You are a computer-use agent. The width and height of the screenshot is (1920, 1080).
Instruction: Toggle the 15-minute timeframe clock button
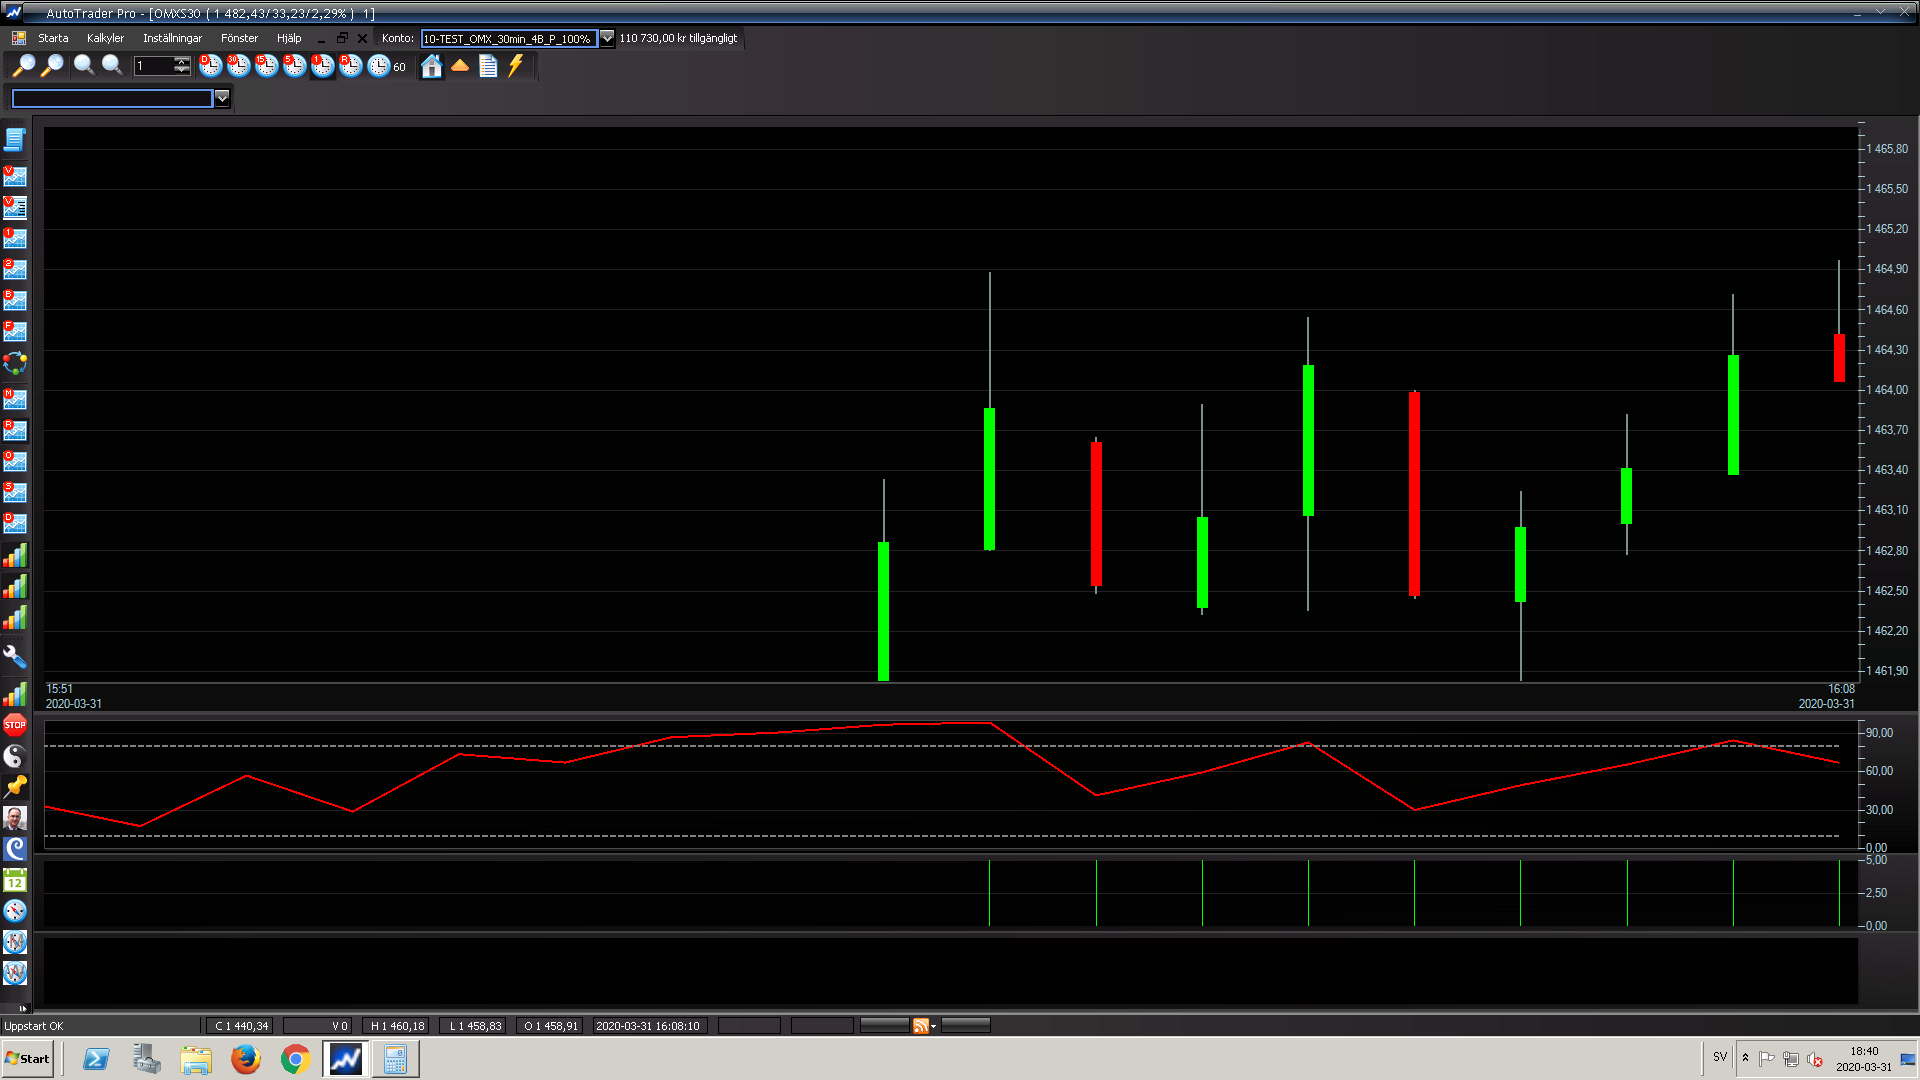(266, 66)
